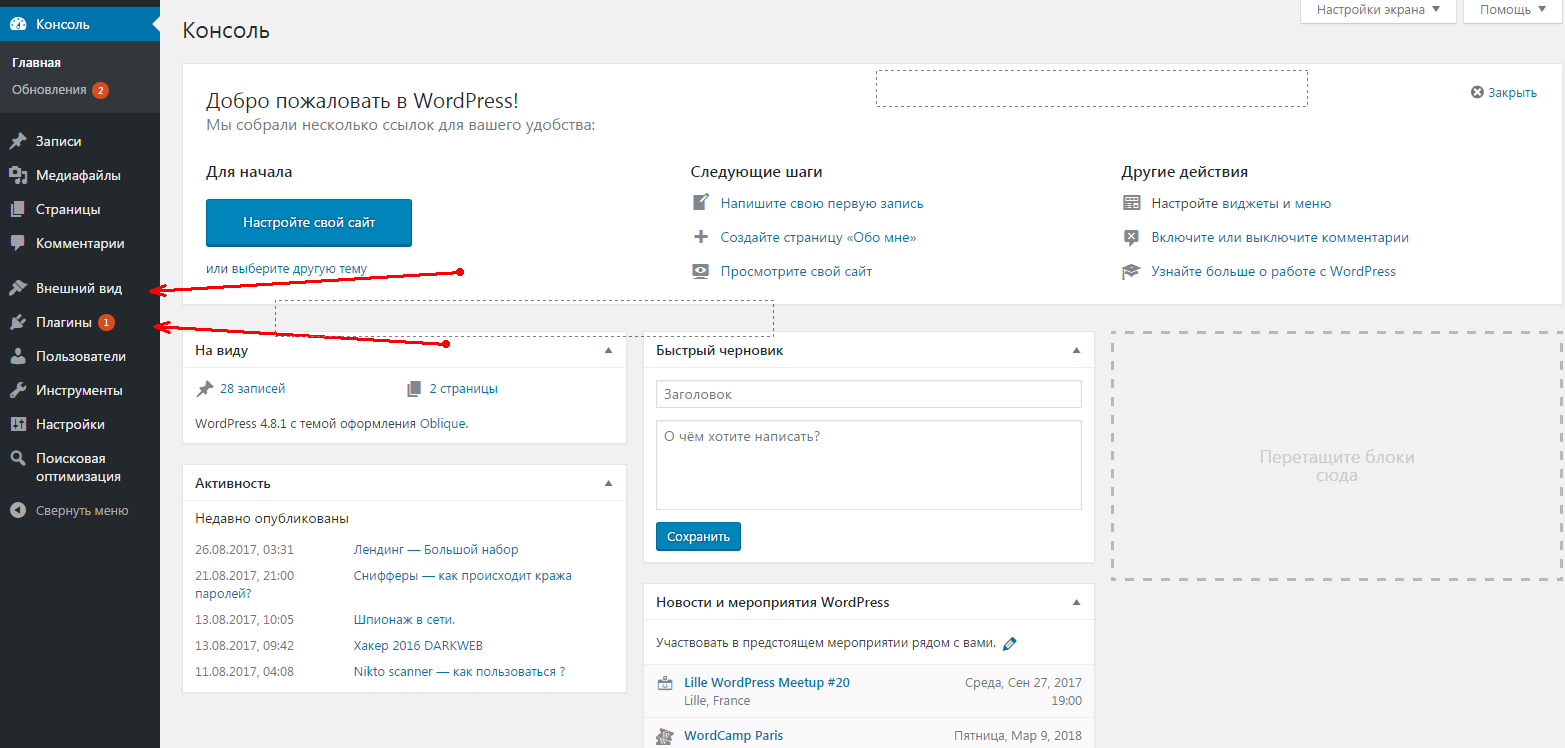Open the Шпионаж в сети post

click(404, 619)
